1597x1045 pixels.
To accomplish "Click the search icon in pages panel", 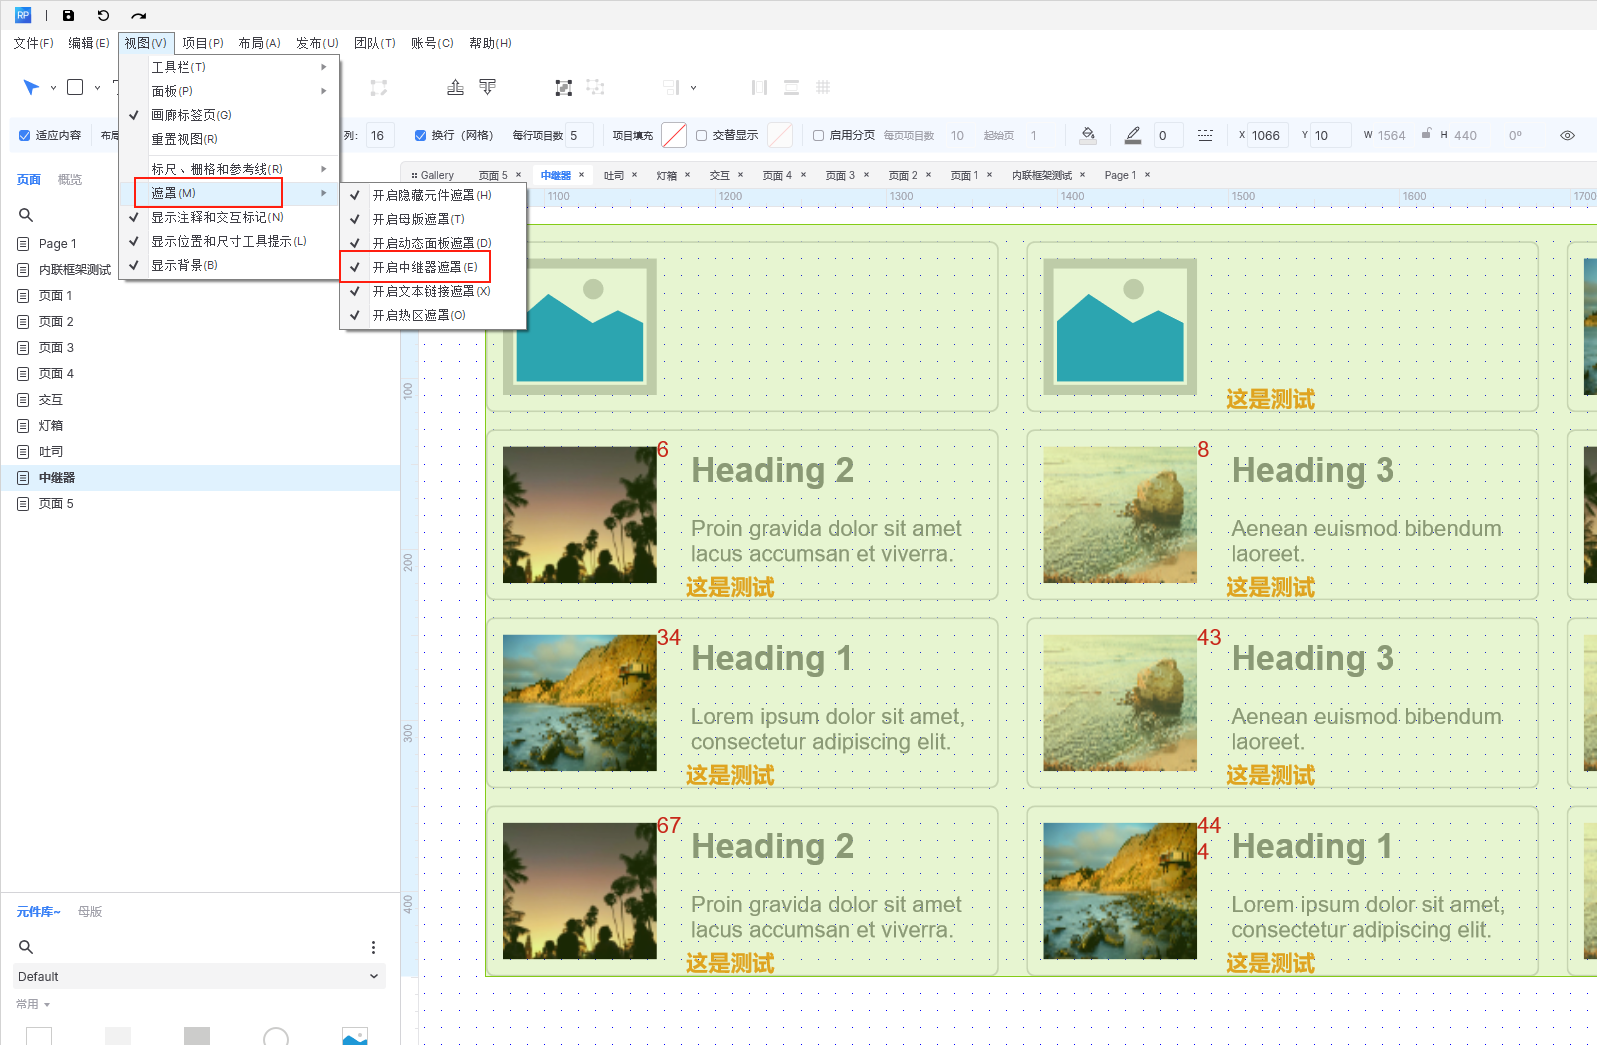I will point(26,215).
